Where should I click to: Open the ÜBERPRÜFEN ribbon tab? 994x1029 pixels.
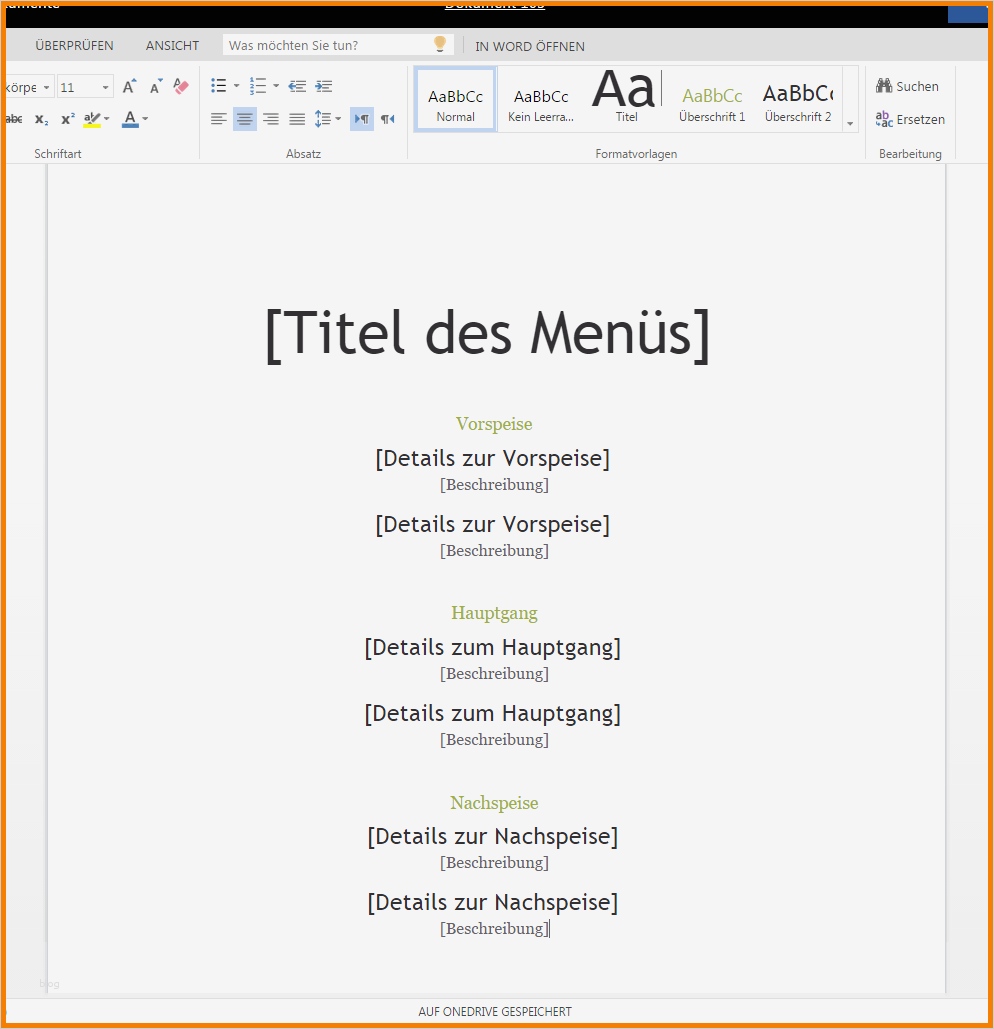74,45
